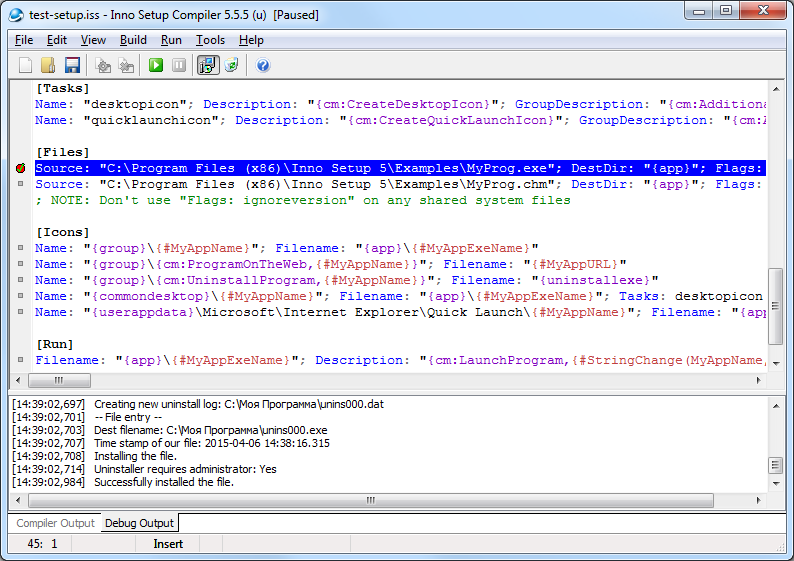Click the Compile toolbar icon
This screenshot has height=561, width=794.
tap(103, 65)
